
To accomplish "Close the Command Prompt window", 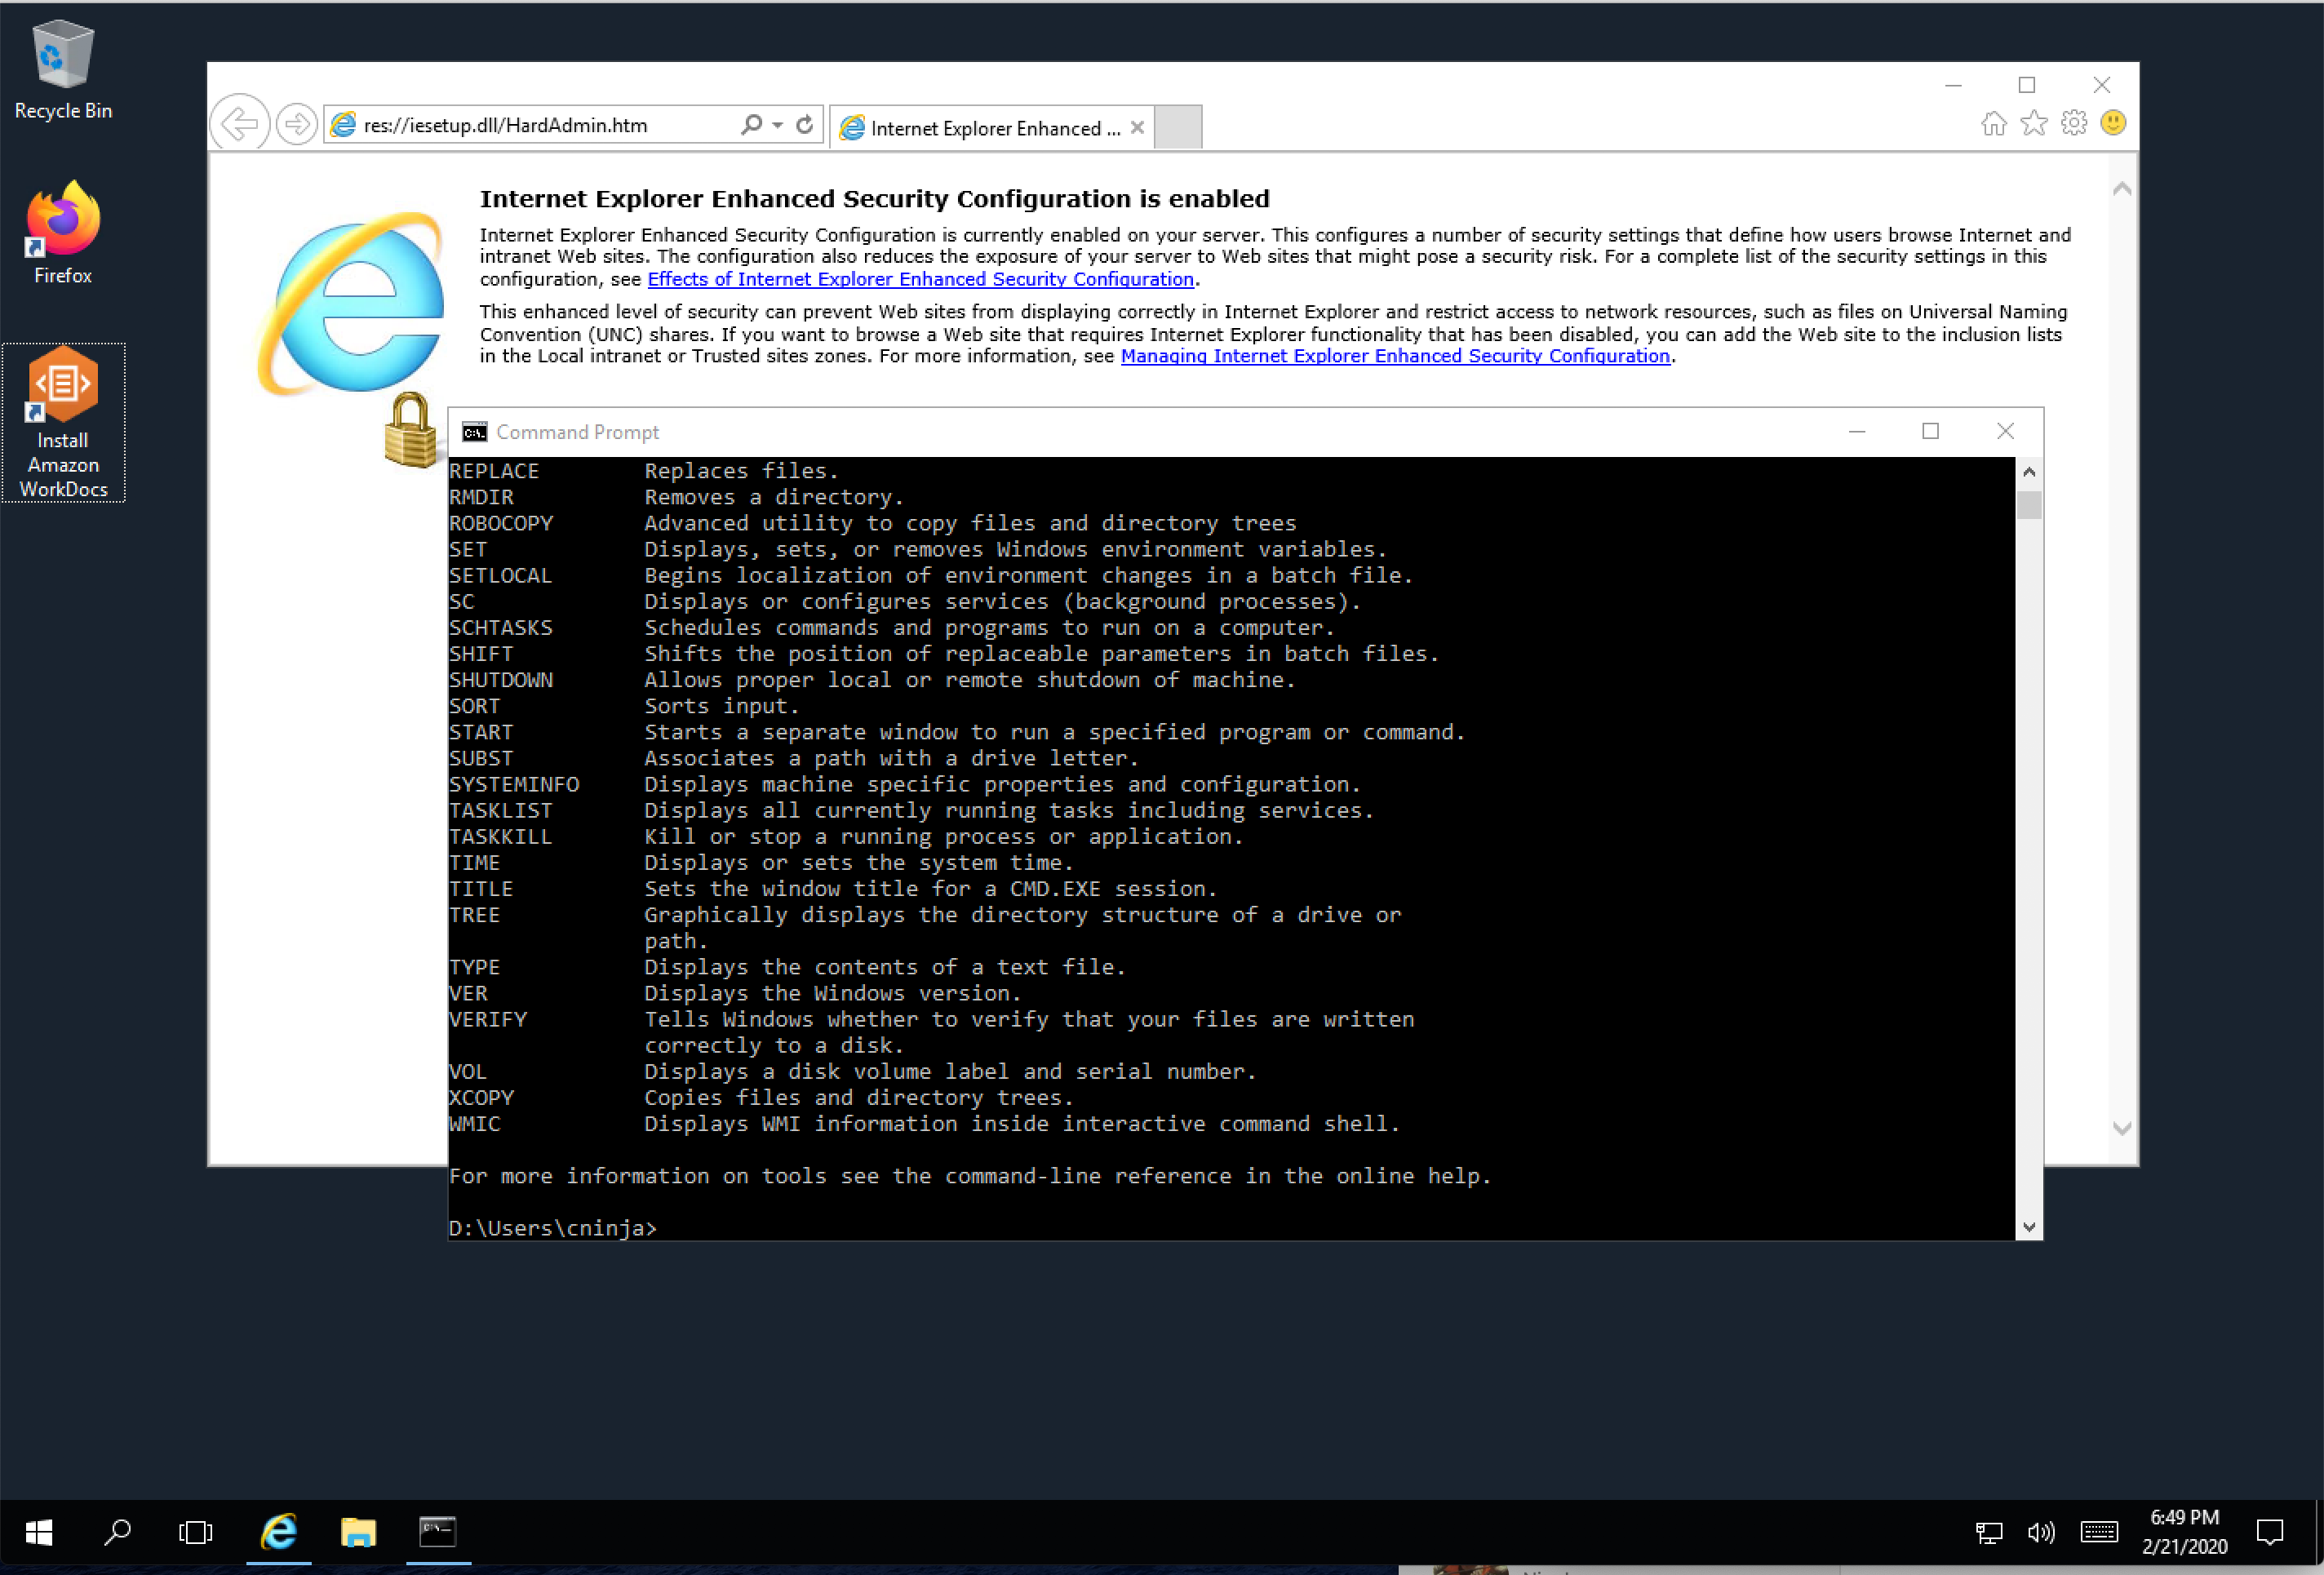I will click(x=2005, y=431).
